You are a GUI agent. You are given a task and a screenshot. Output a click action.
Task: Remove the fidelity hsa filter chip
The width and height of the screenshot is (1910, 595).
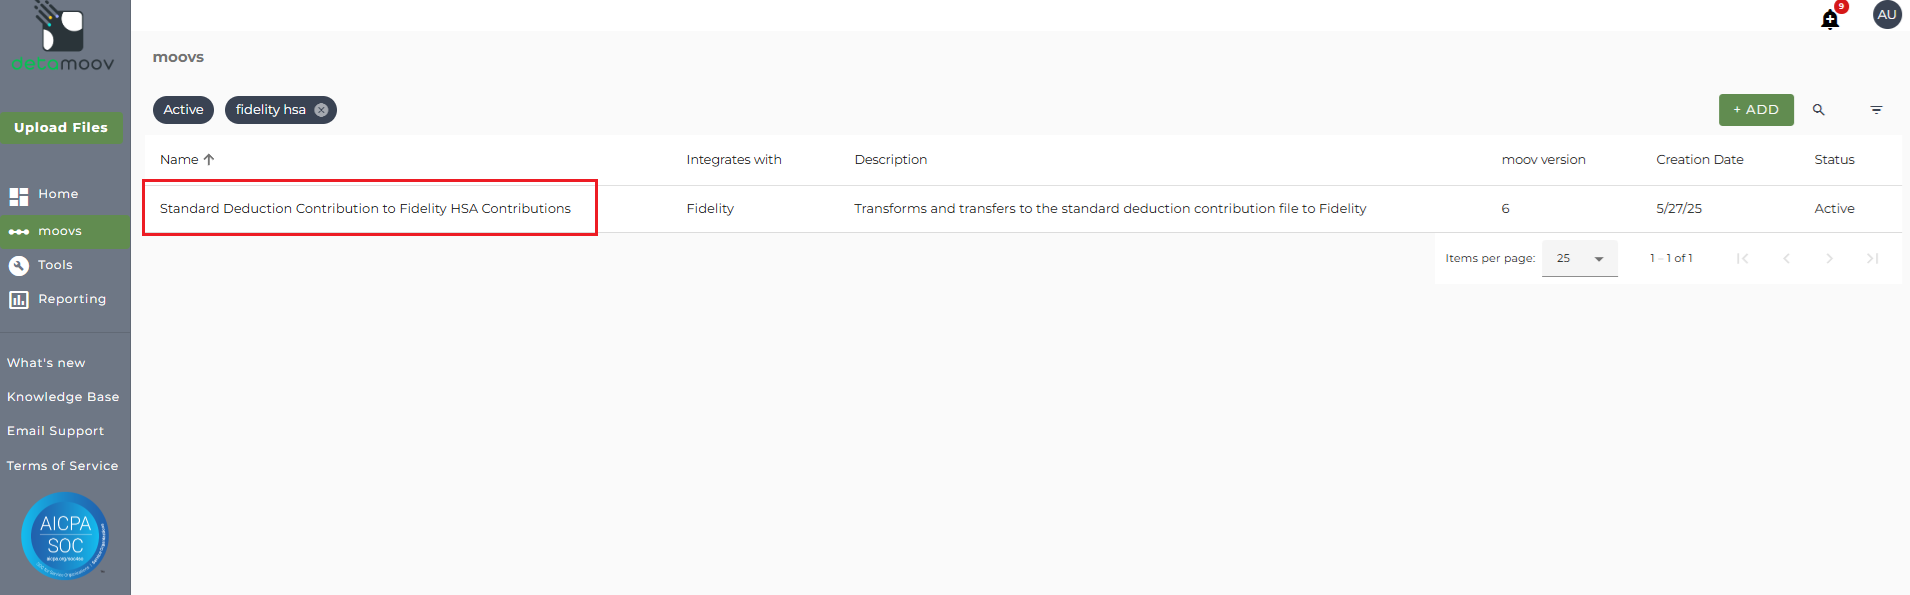[x=321, y=110]
